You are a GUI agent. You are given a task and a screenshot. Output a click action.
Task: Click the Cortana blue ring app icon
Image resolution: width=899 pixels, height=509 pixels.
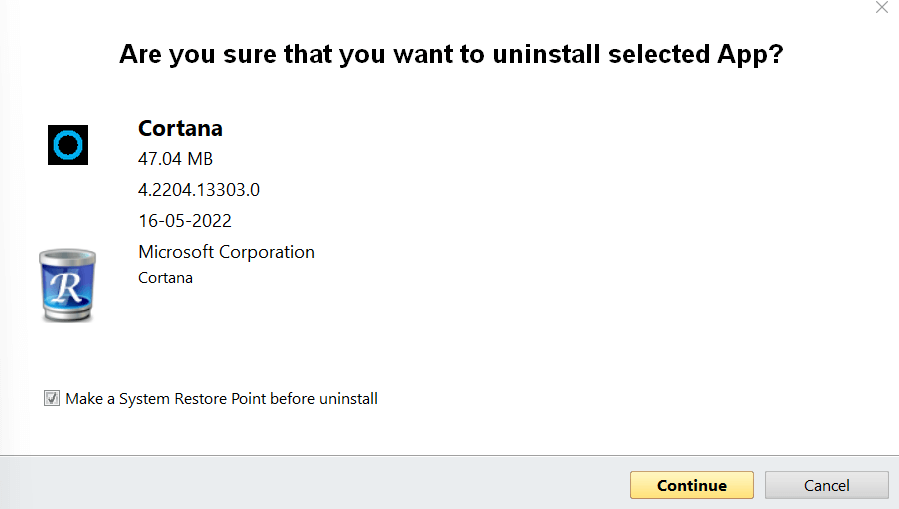(x=68, y=146)
